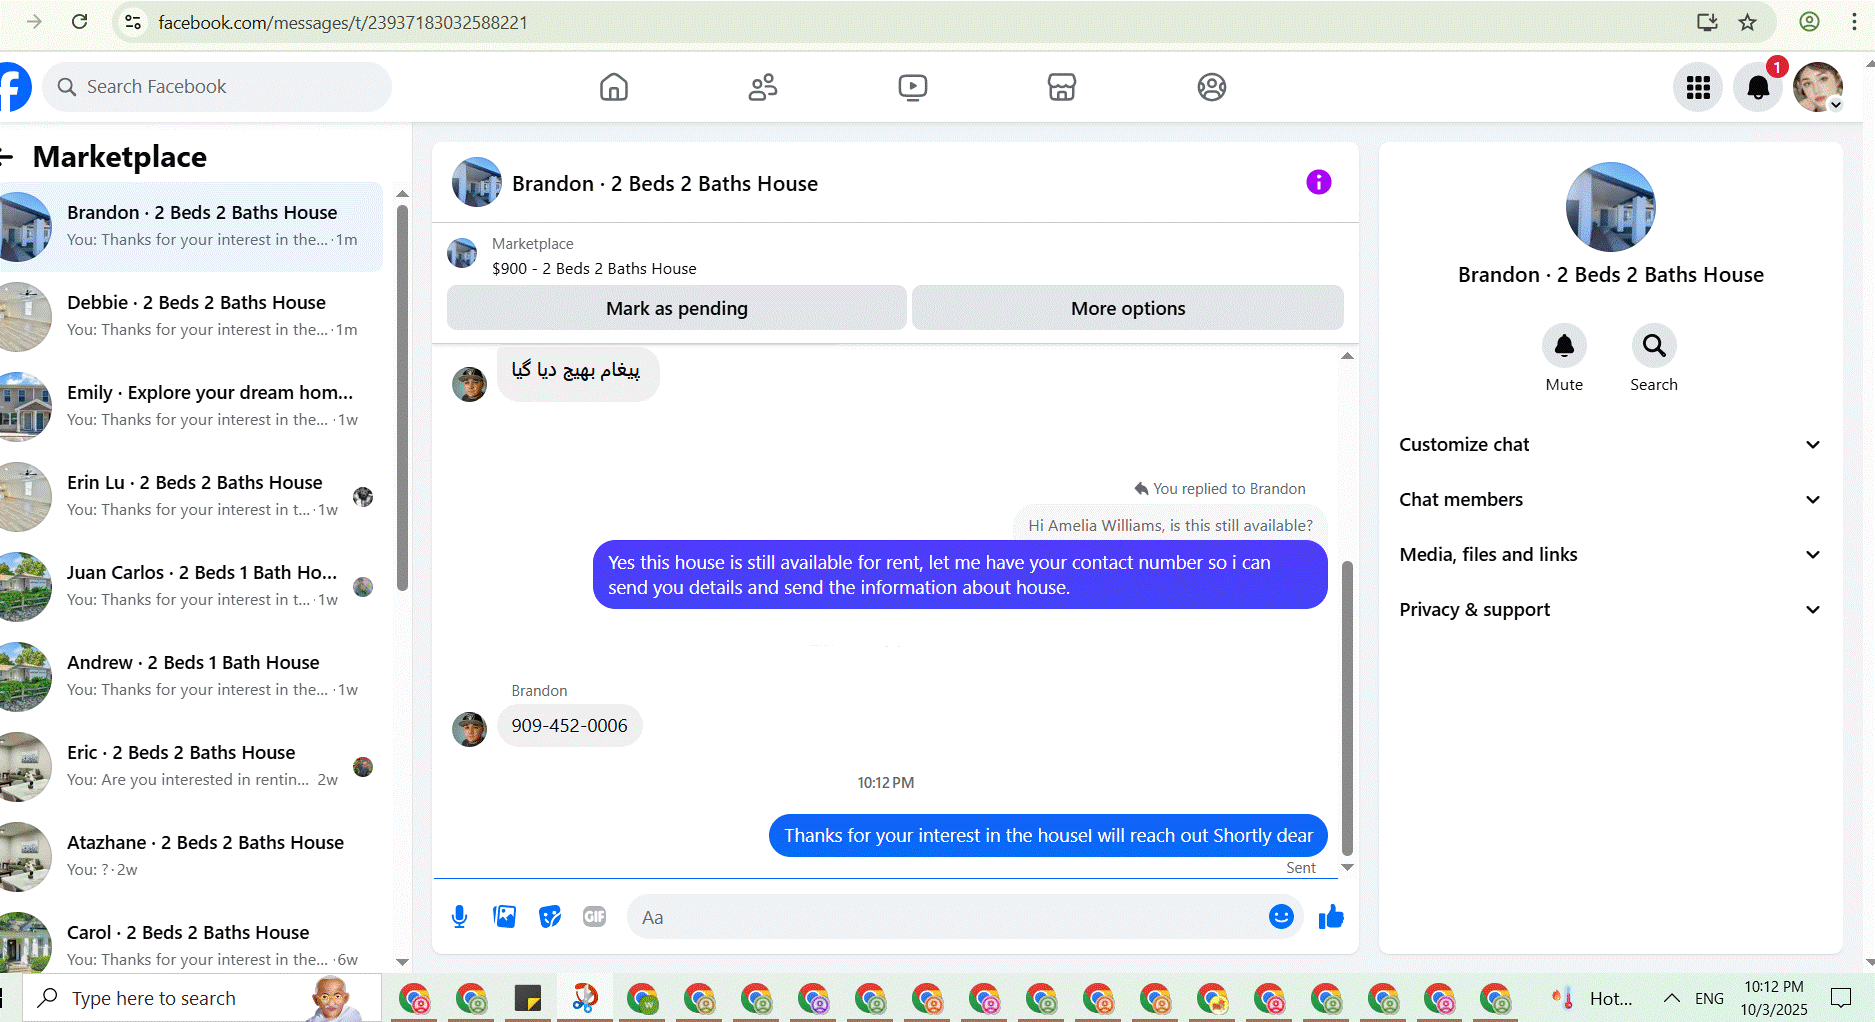The image size is (1875, 1022).
Task: Click the Facebook logo
Action: [14, 87]
